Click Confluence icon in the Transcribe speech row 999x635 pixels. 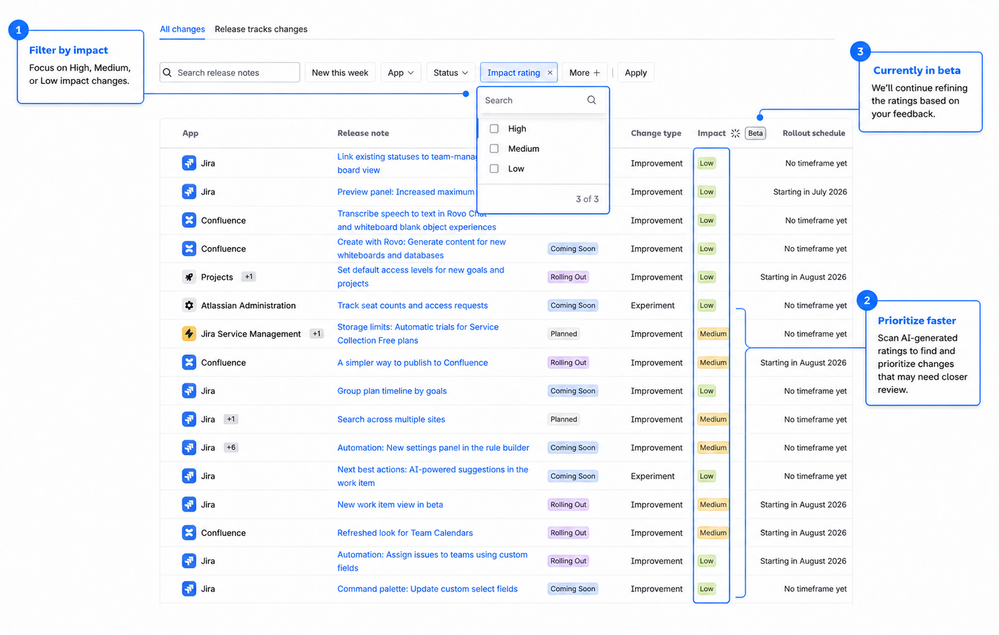189,220
